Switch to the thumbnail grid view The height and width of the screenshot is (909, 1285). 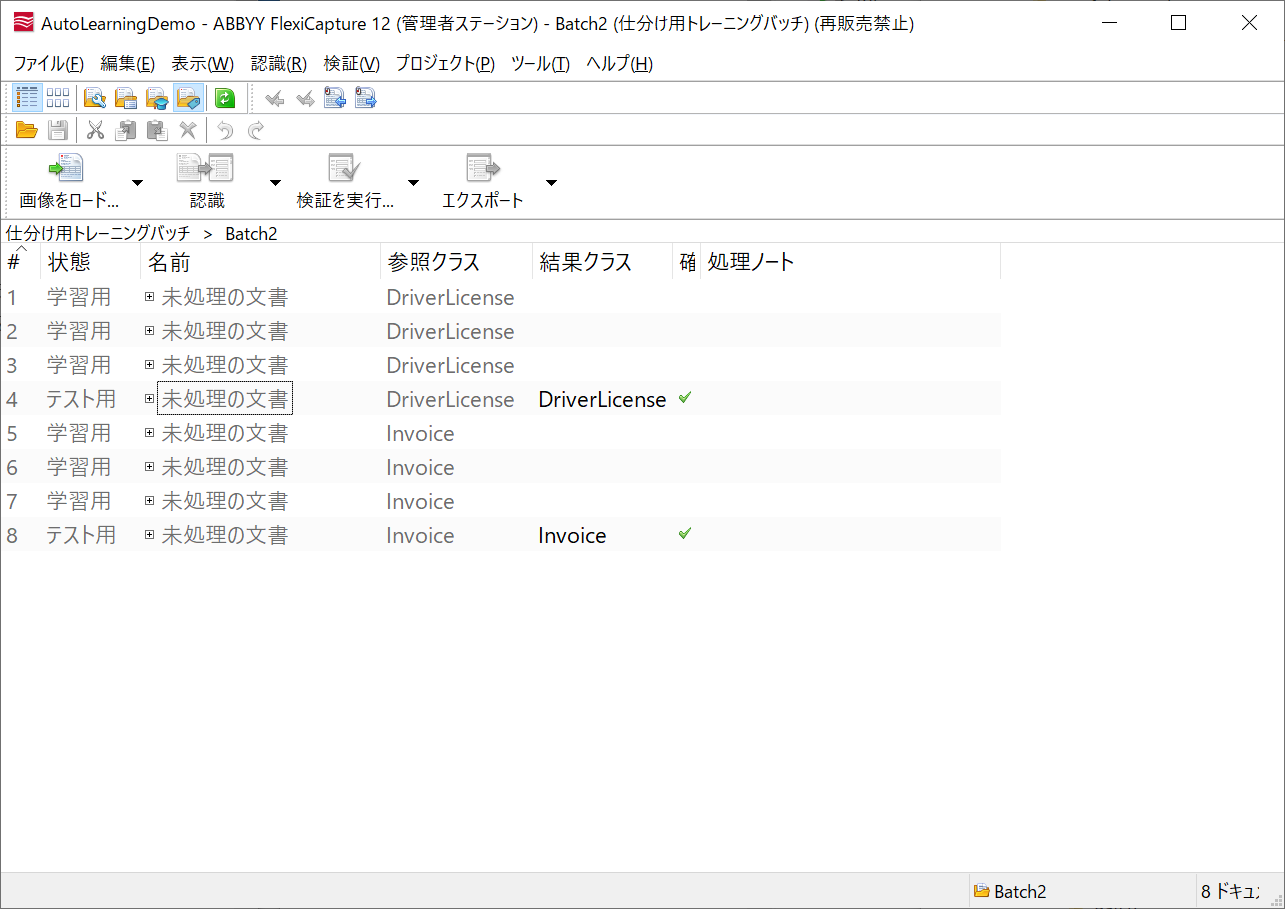[x=58, y=97]
